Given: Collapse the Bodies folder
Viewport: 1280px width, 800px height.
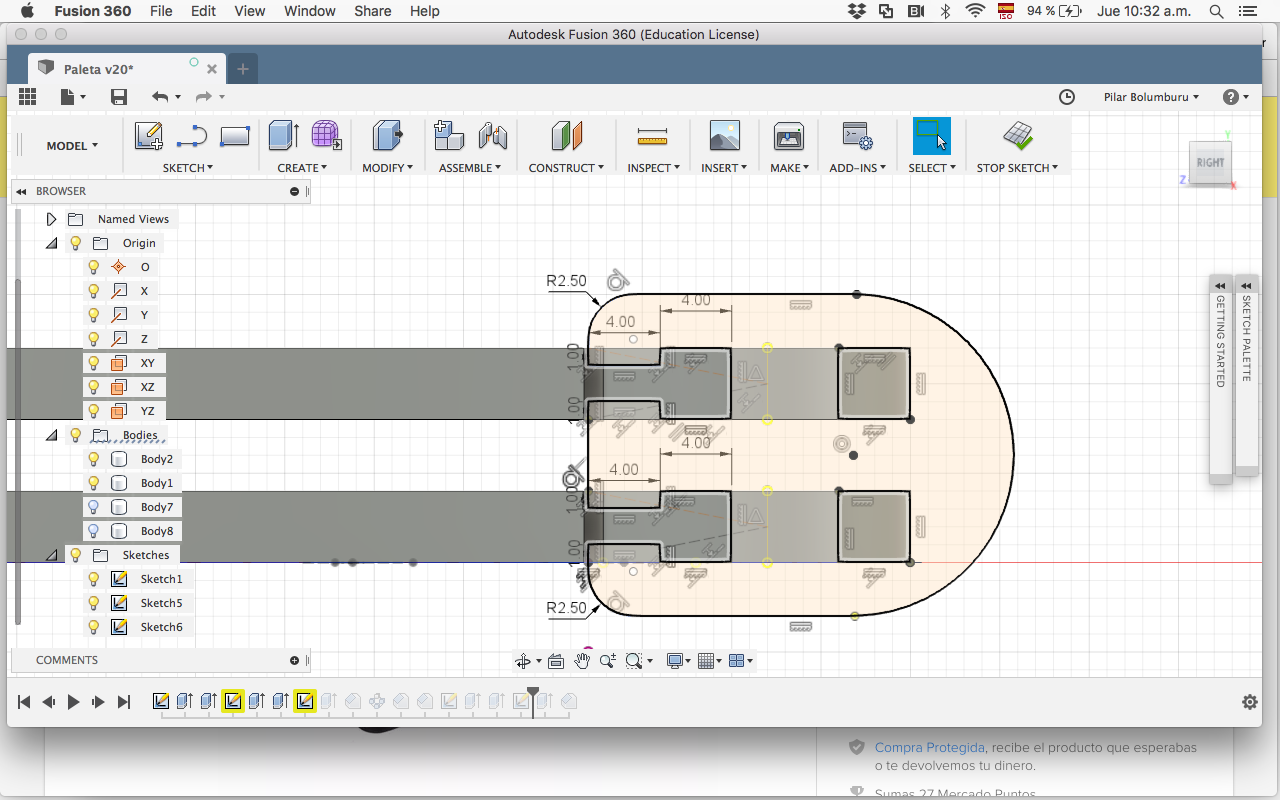Looking at the screenshot, I should tap(52, 435).
